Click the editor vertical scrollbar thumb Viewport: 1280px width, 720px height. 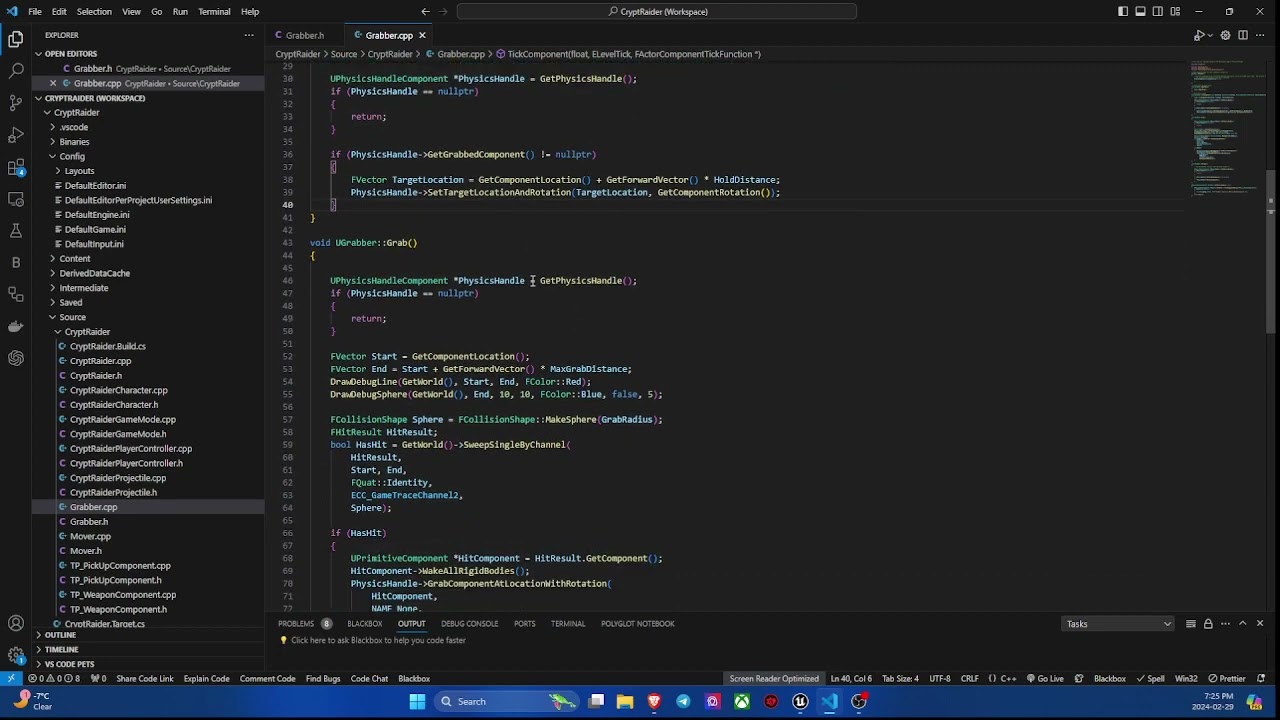(x=1271, y=252)
